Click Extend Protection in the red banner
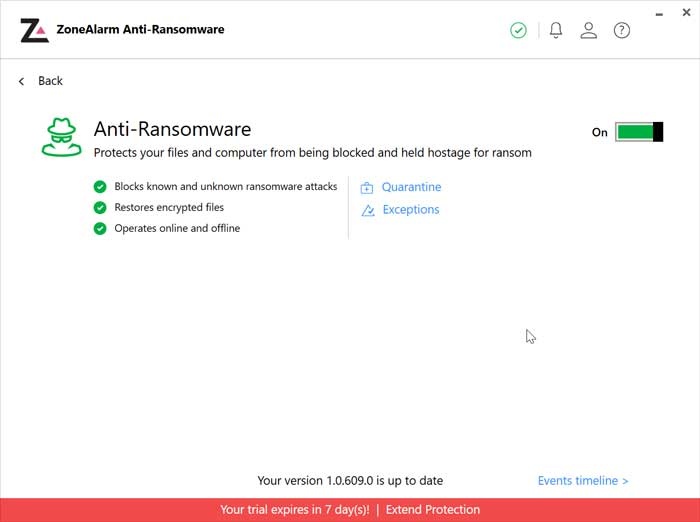Viewport: 700px width, 522px height. 433,509
